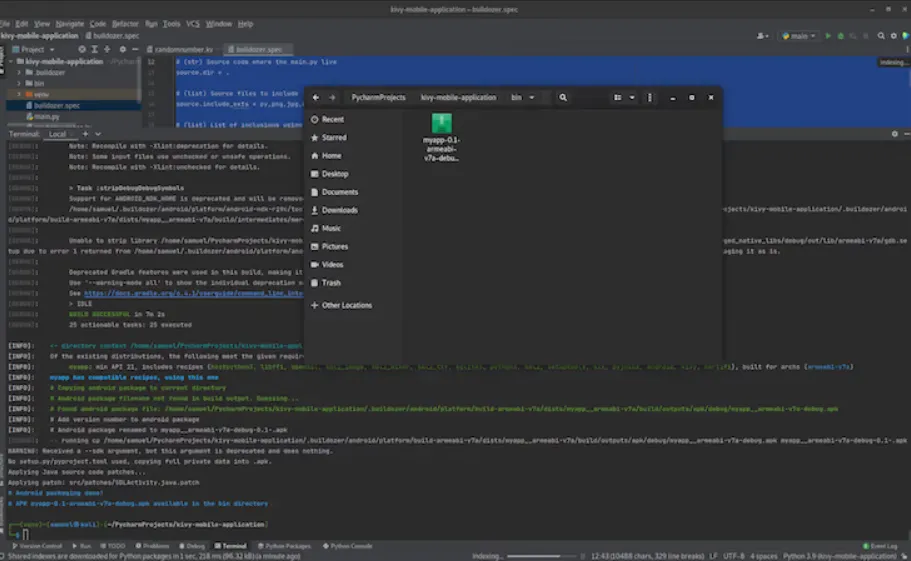Screen dimensions: 911x561
Task: Open the user account dropdown icon
Action: pos(762,36)
